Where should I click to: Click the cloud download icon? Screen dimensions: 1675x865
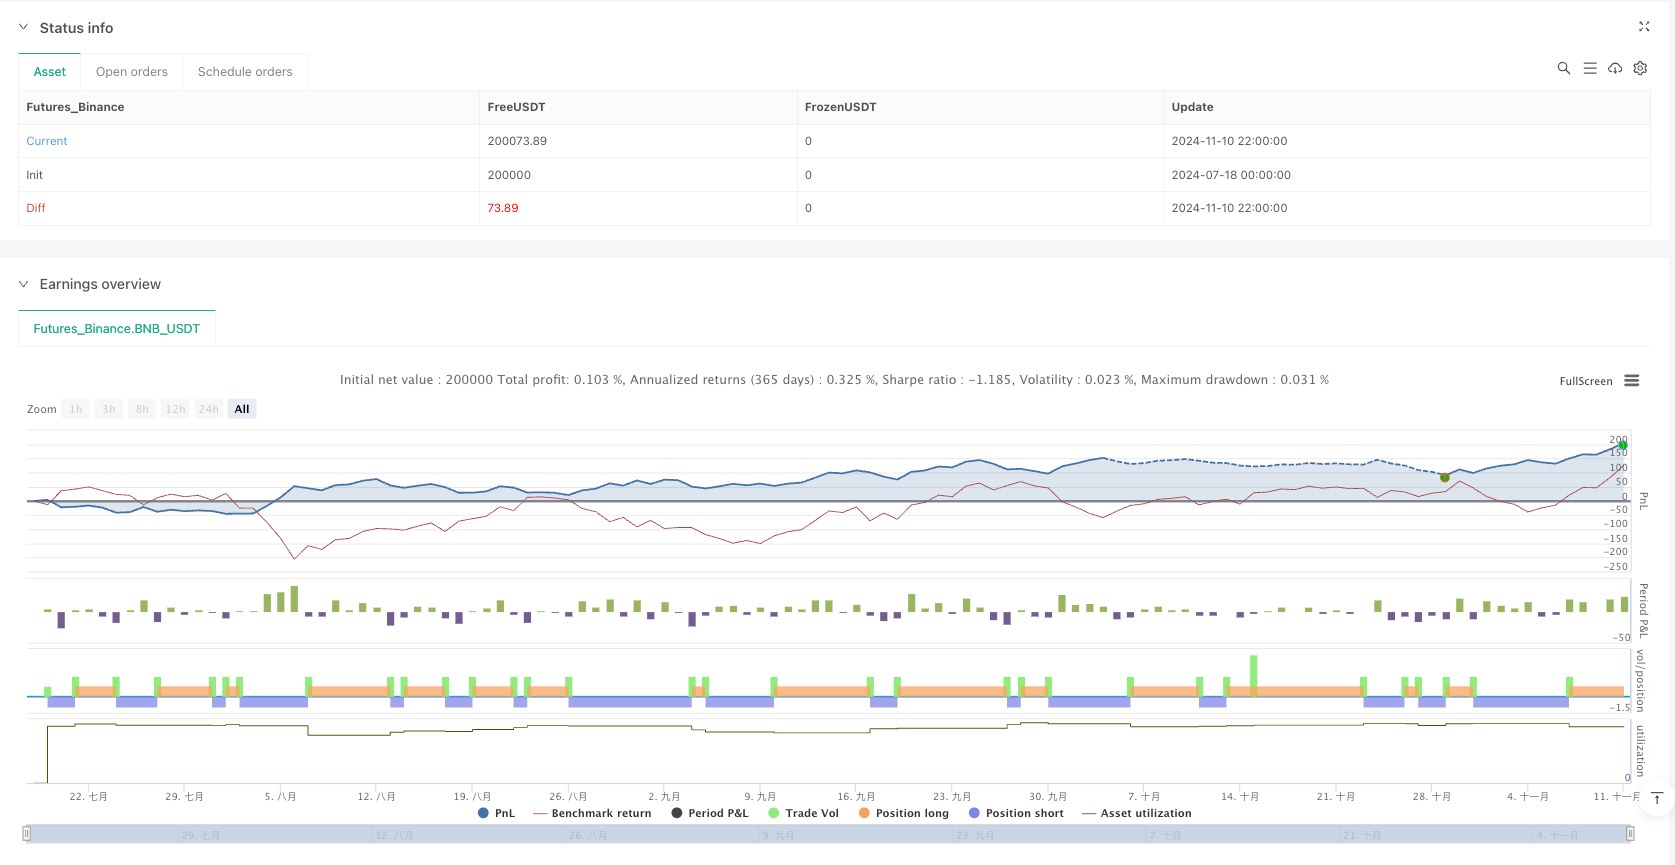1615,68
